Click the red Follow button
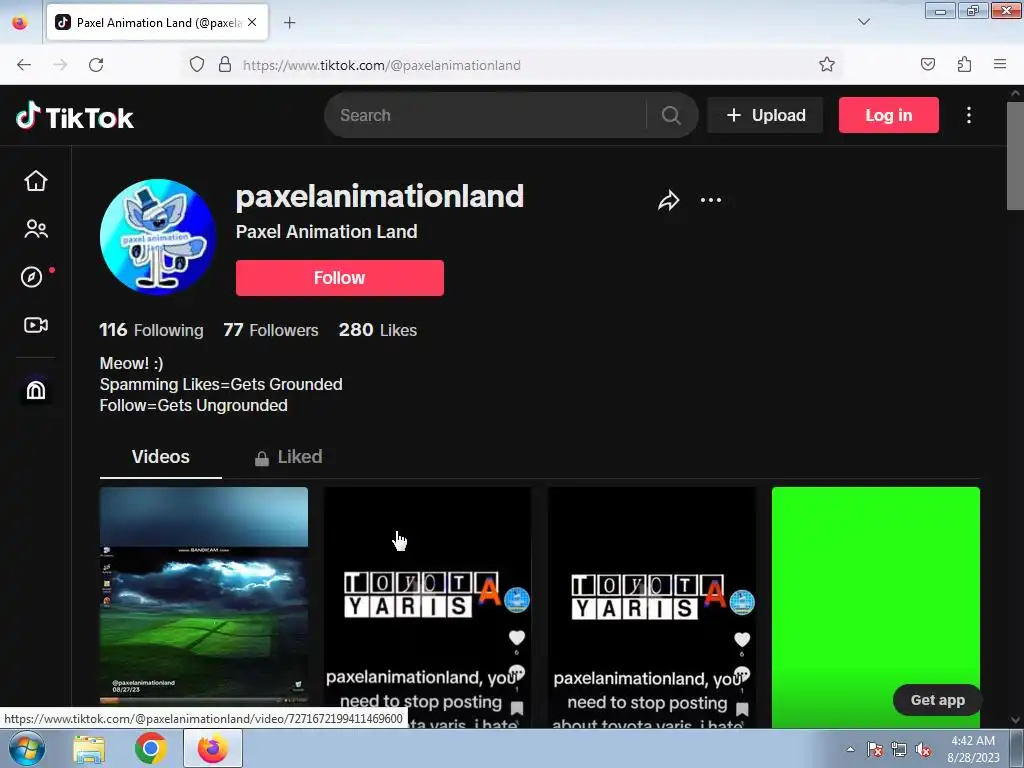Screen dimensions: 1024x768 click(x=340, y=278)
